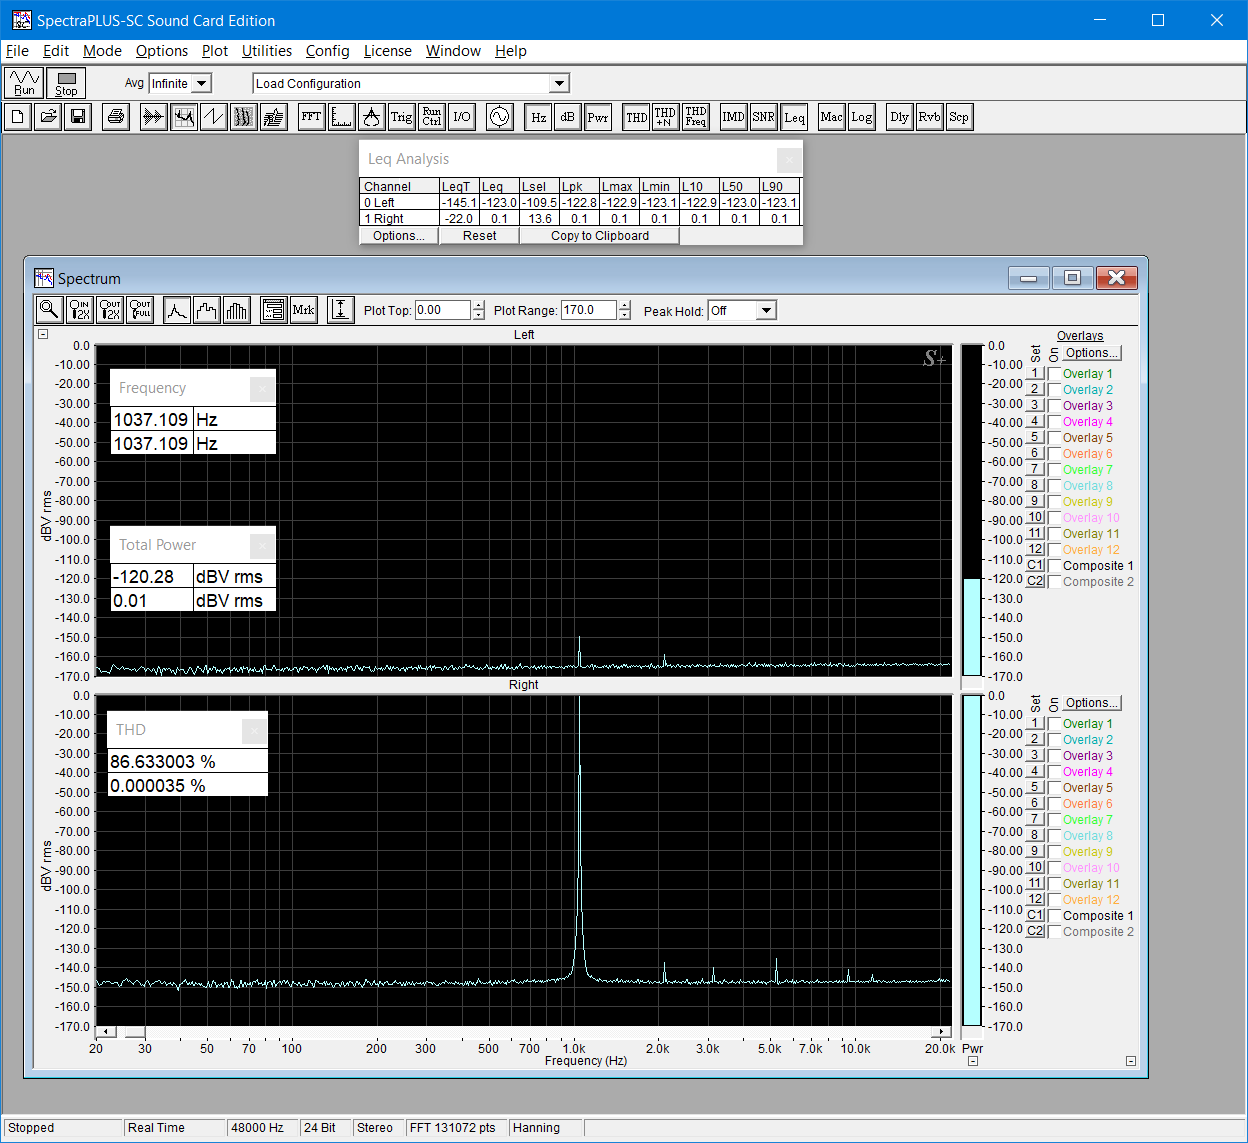Open the Options menu
This screenshot has height=1143, width=1248.
point(161,51)
